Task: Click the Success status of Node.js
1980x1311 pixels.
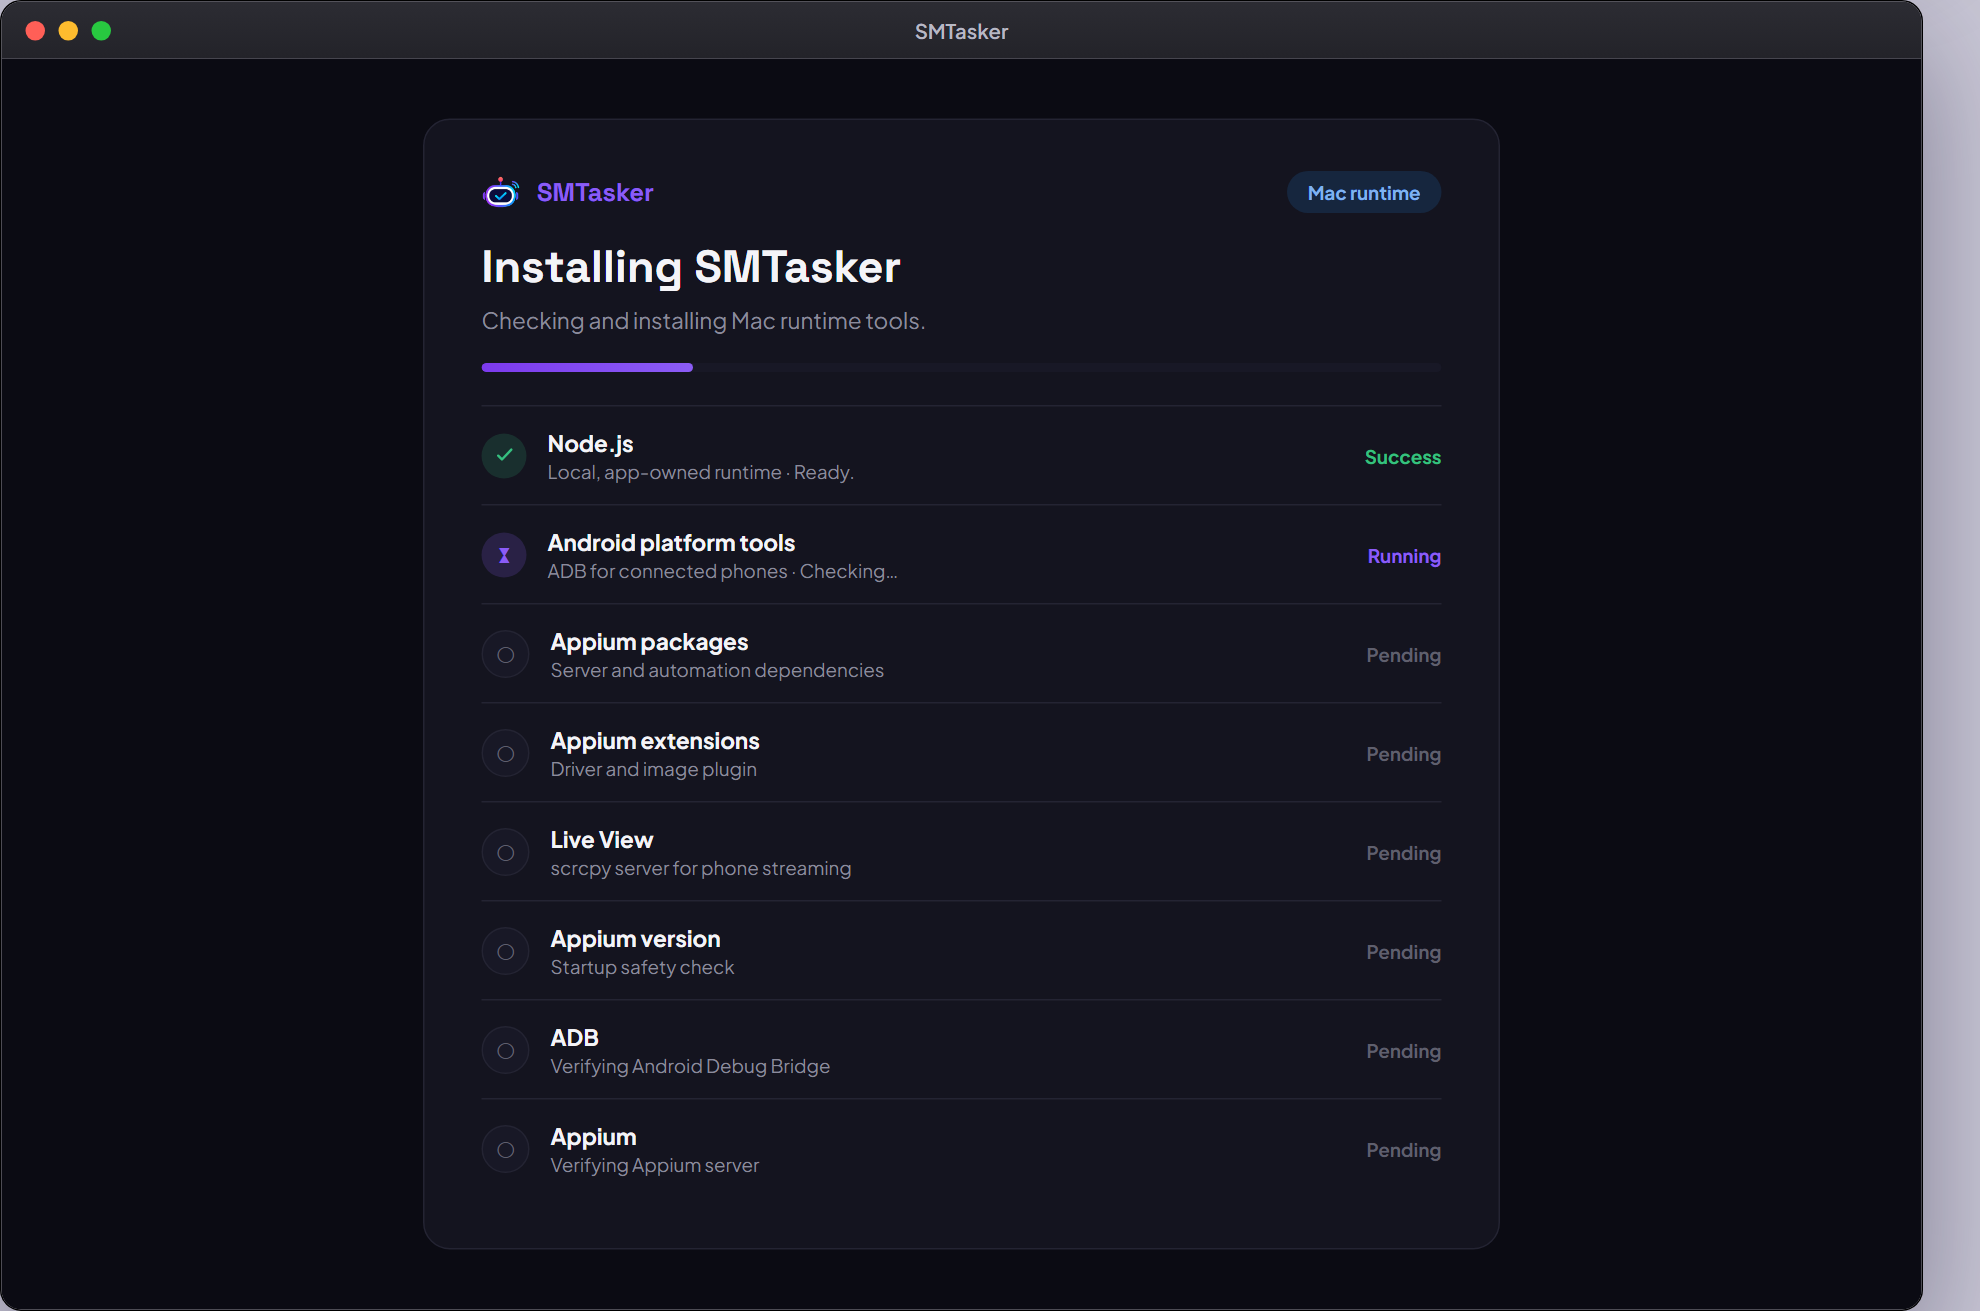Action: pyautogui.click(x=1403, y=457)
